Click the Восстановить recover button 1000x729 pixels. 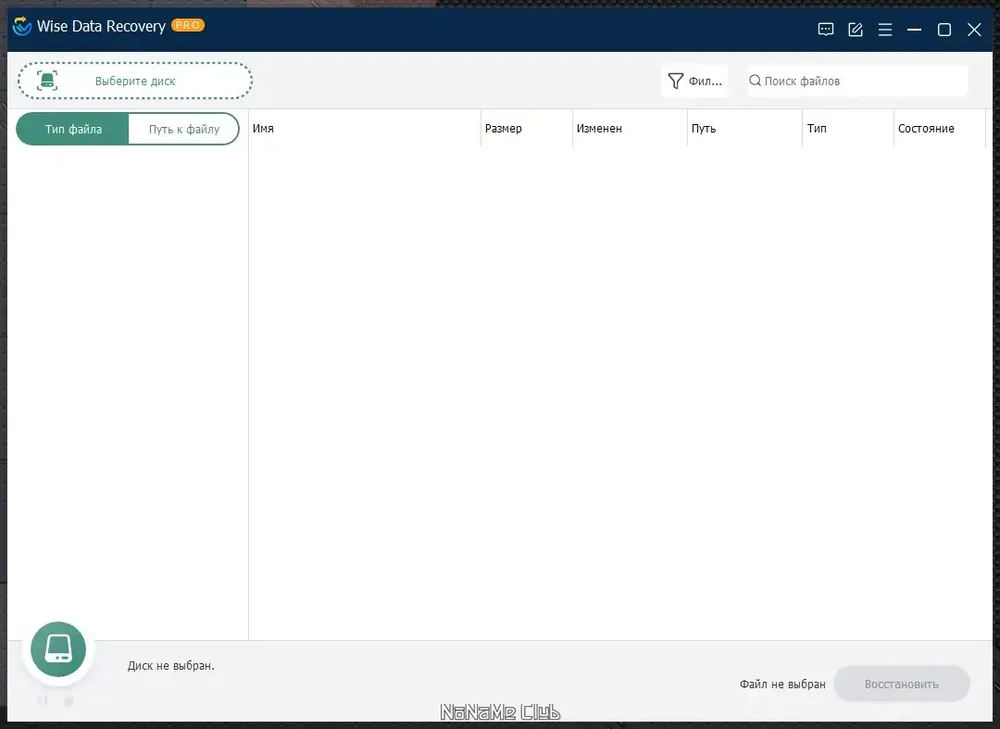(x=902, y=684)
